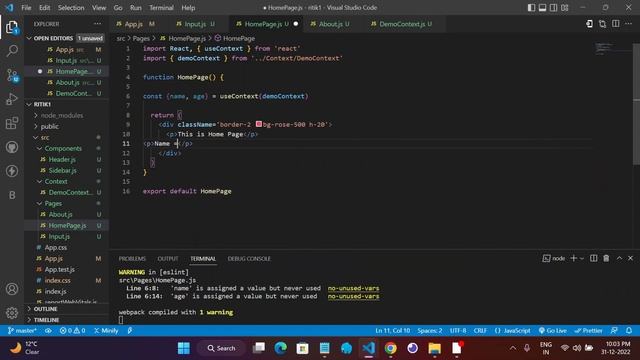Viewport: 640px width, 360px height.
Task: Toggle Prettier in status bar
Action: coord(588,331)
